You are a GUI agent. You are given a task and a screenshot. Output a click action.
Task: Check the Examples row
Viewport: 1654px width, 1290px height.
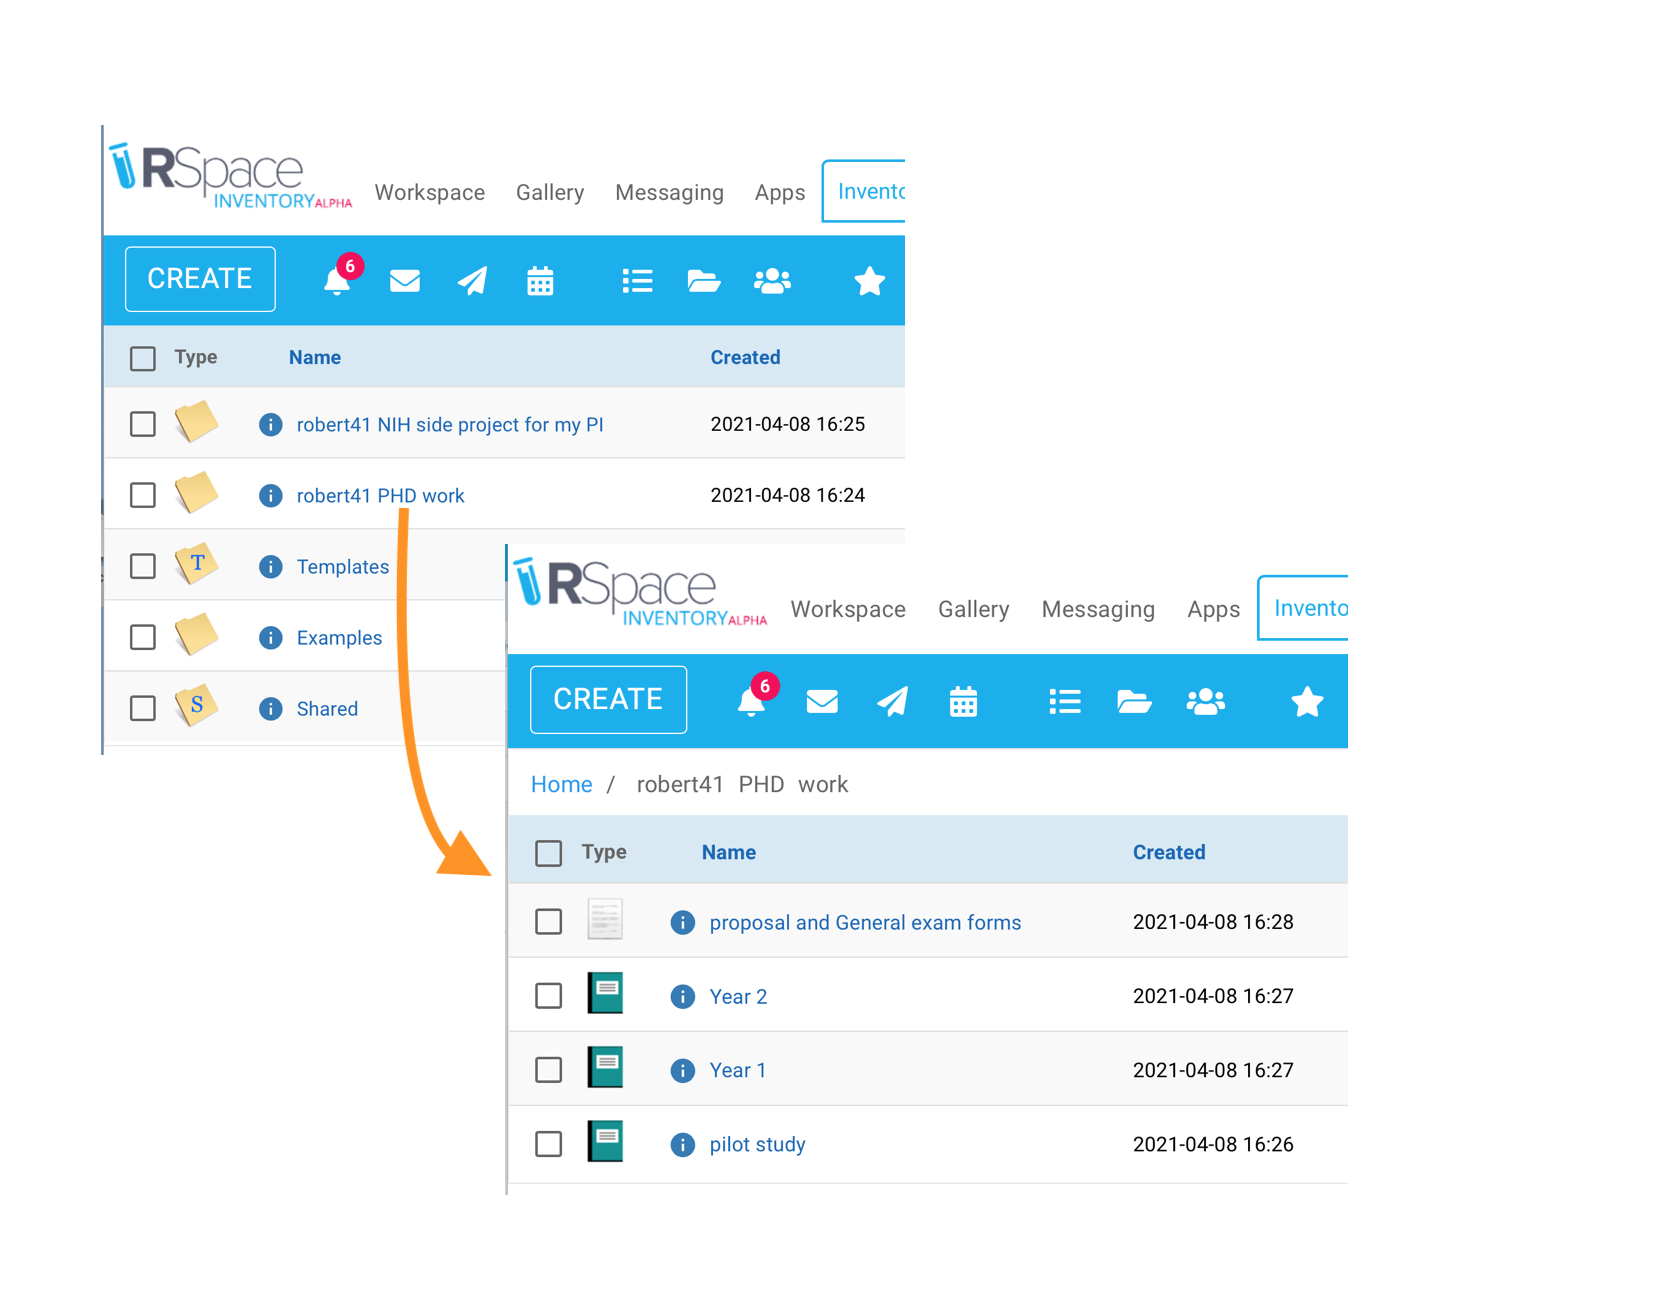143,637
